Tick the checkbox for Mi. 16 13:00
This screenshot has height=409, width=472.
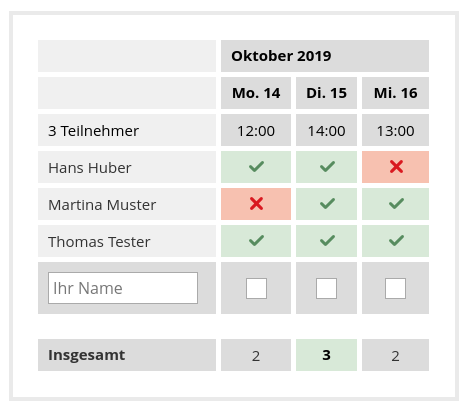[x=395, y=288]
